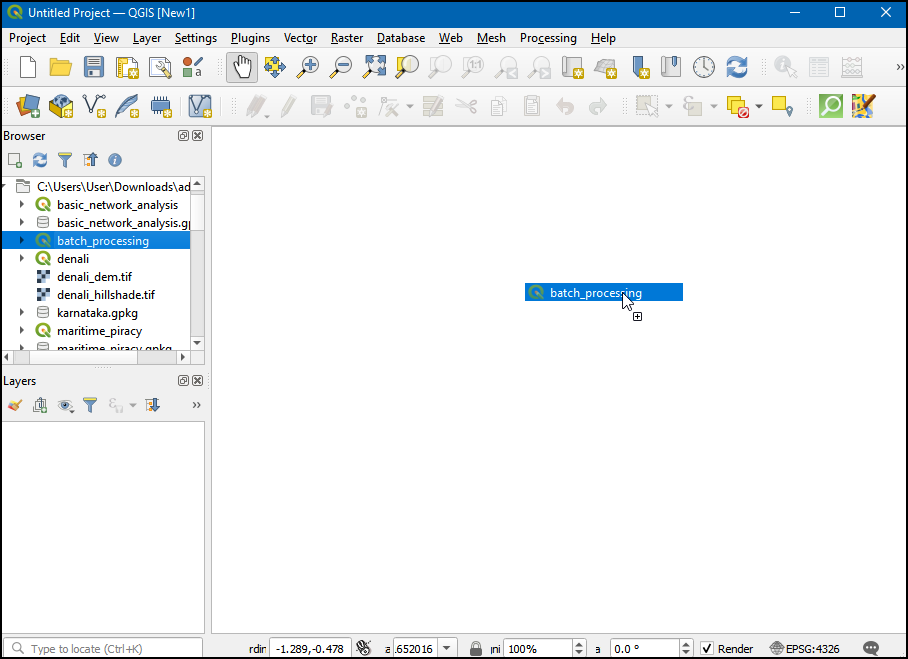
Task: Open the Layer Styling panel brush icon
Action: click(x=15, y=405)
